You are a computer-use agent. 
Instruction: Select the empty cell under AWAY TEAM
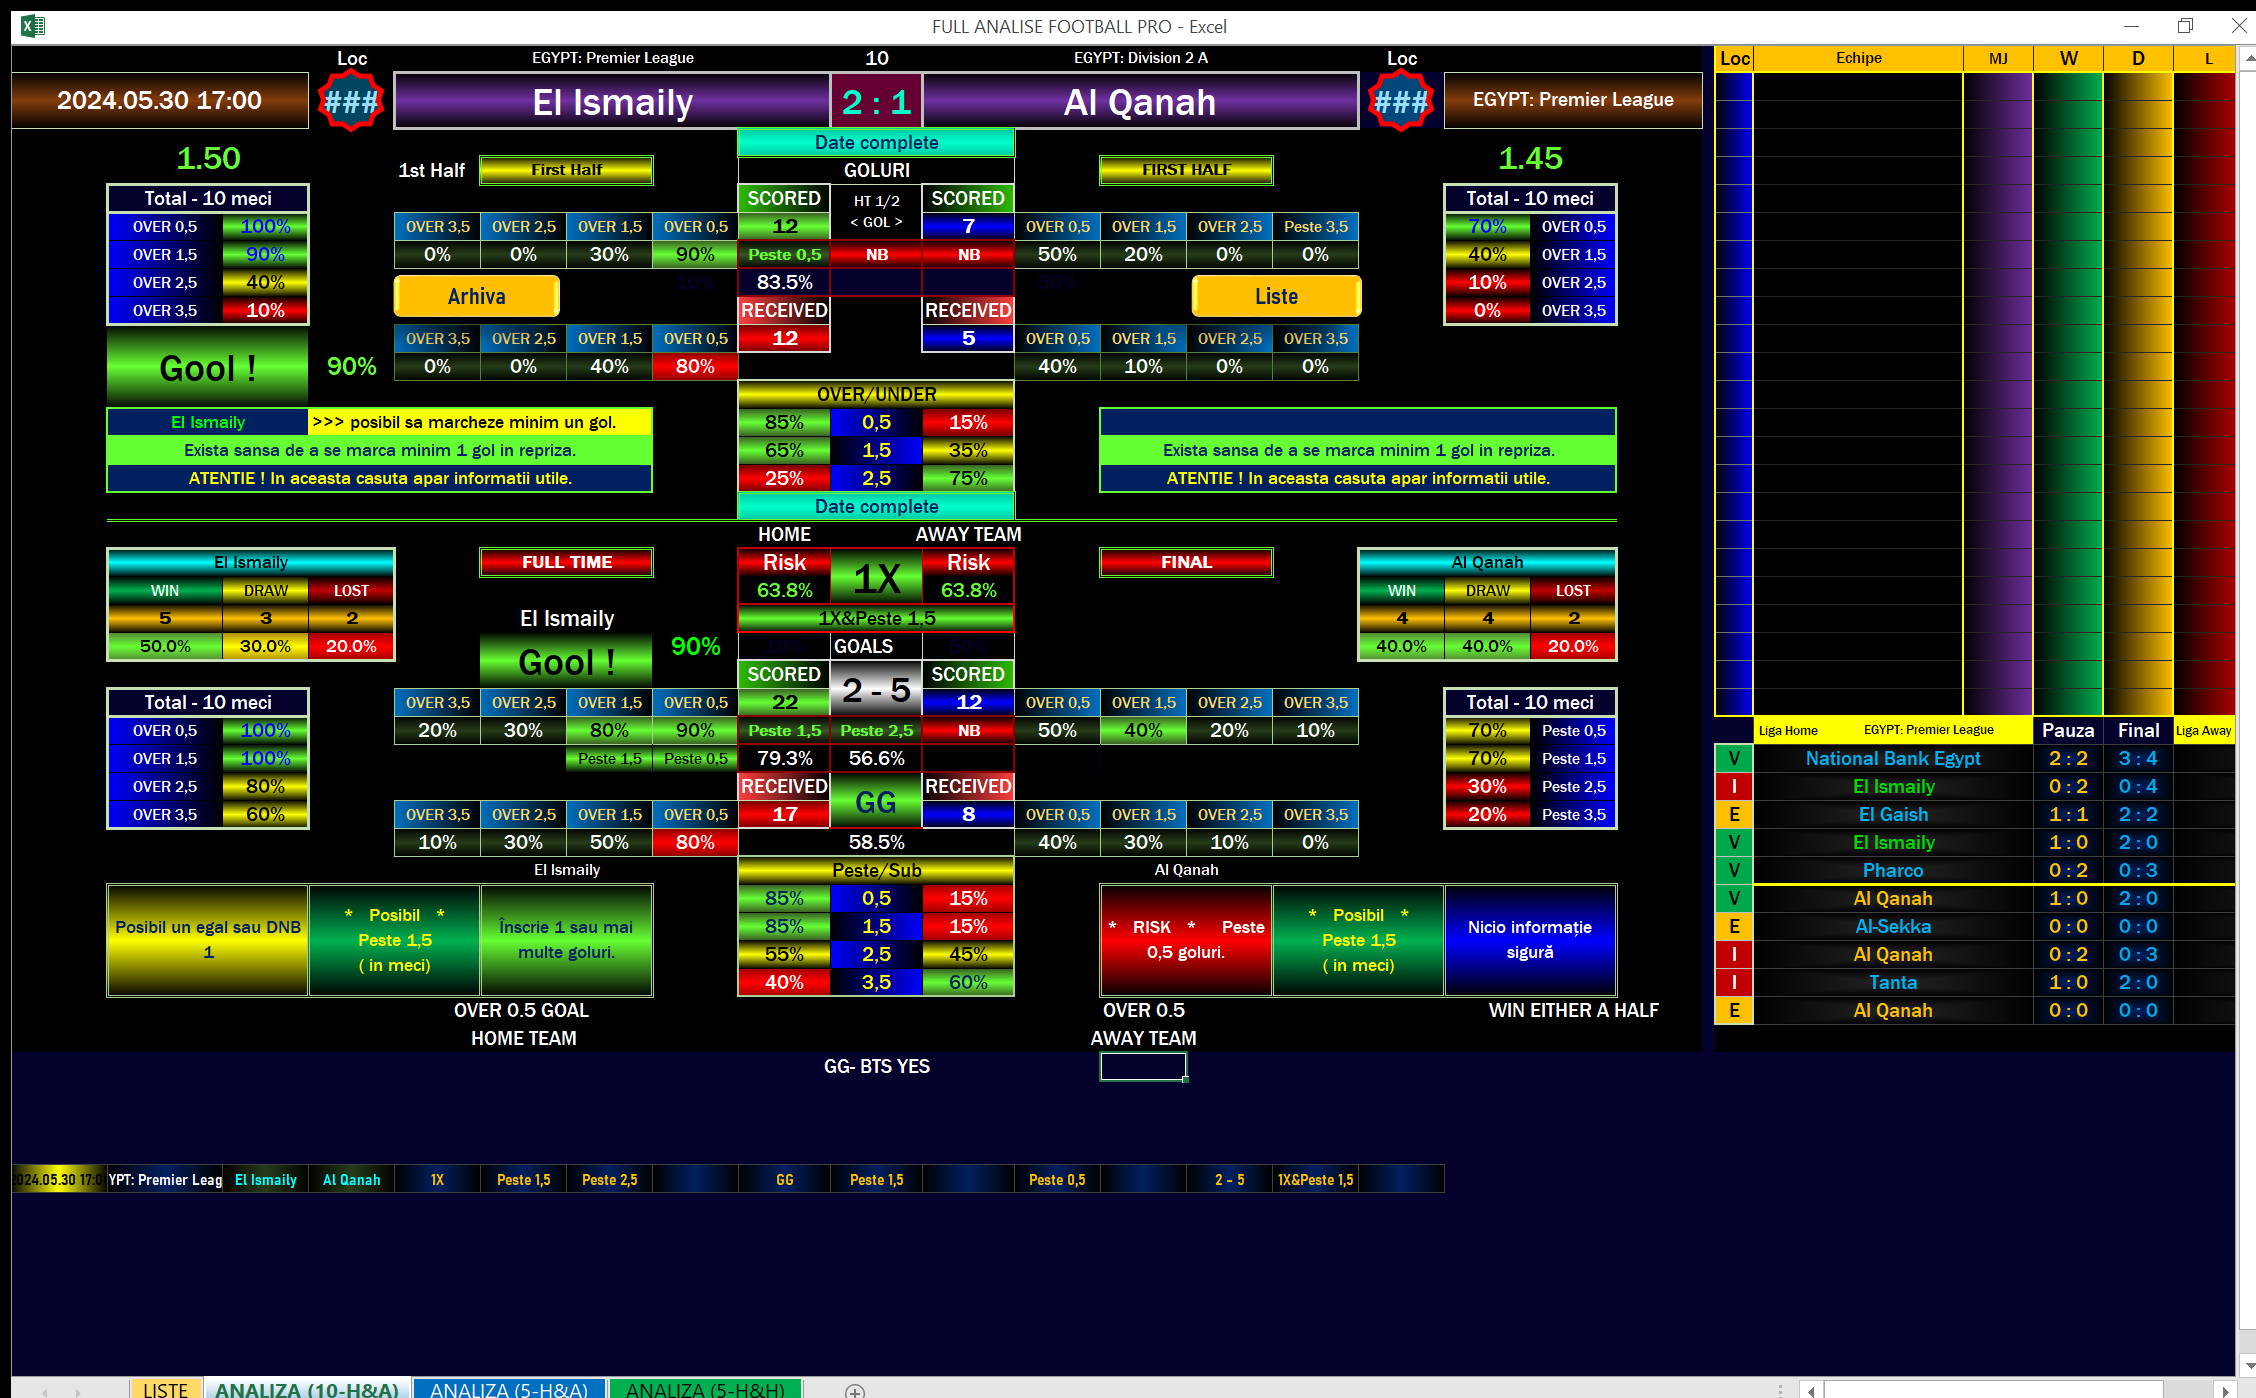(x=1143, y=1066)
